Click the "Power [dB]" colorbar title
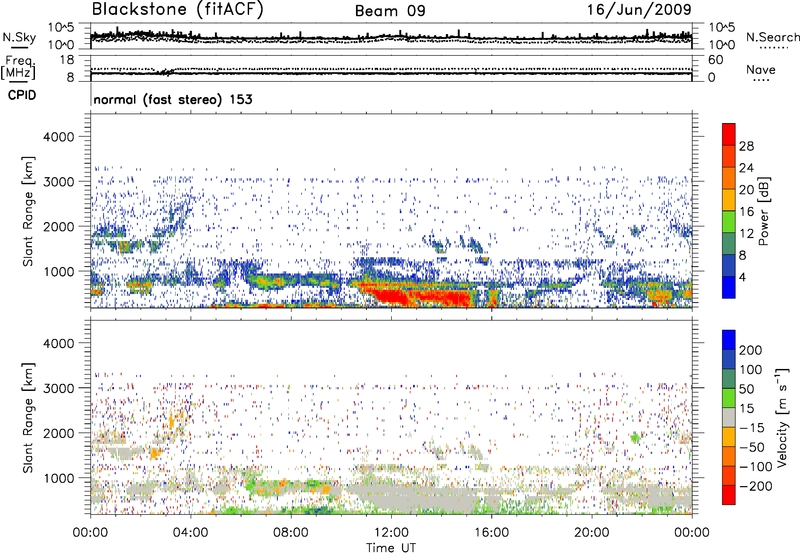This screenshot has width=800, height=554. (763, 211)
